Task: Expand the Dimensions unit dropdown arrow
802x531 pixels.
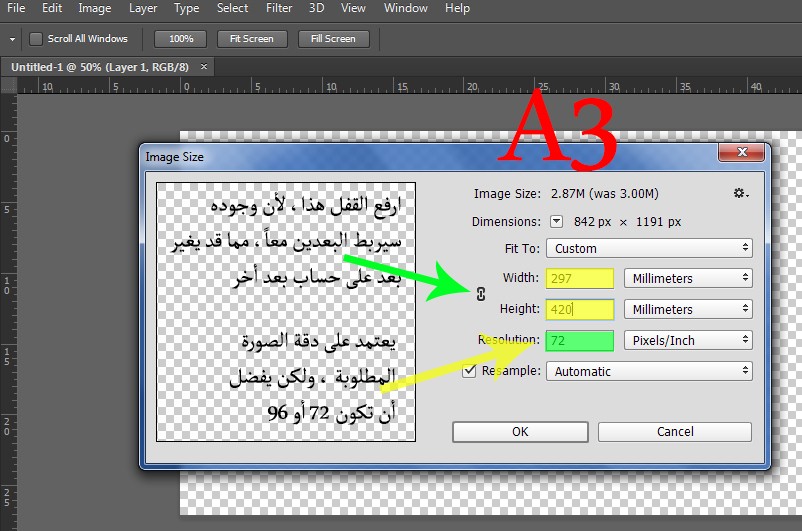Action: click(557, 222)
